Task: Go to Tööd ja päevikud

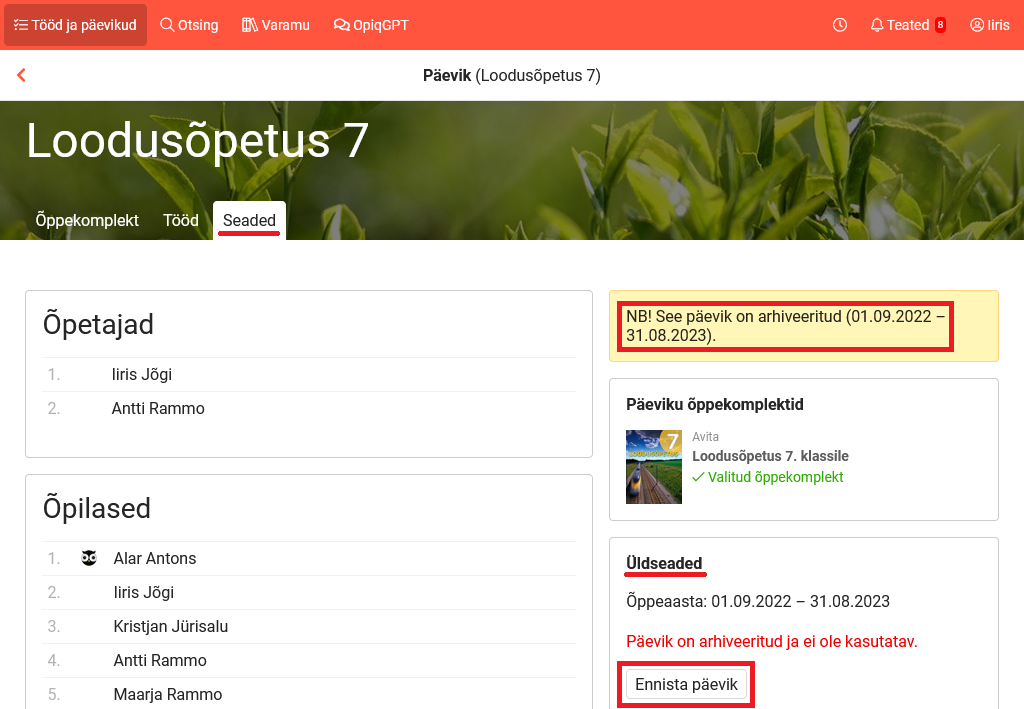Action: 75,25
